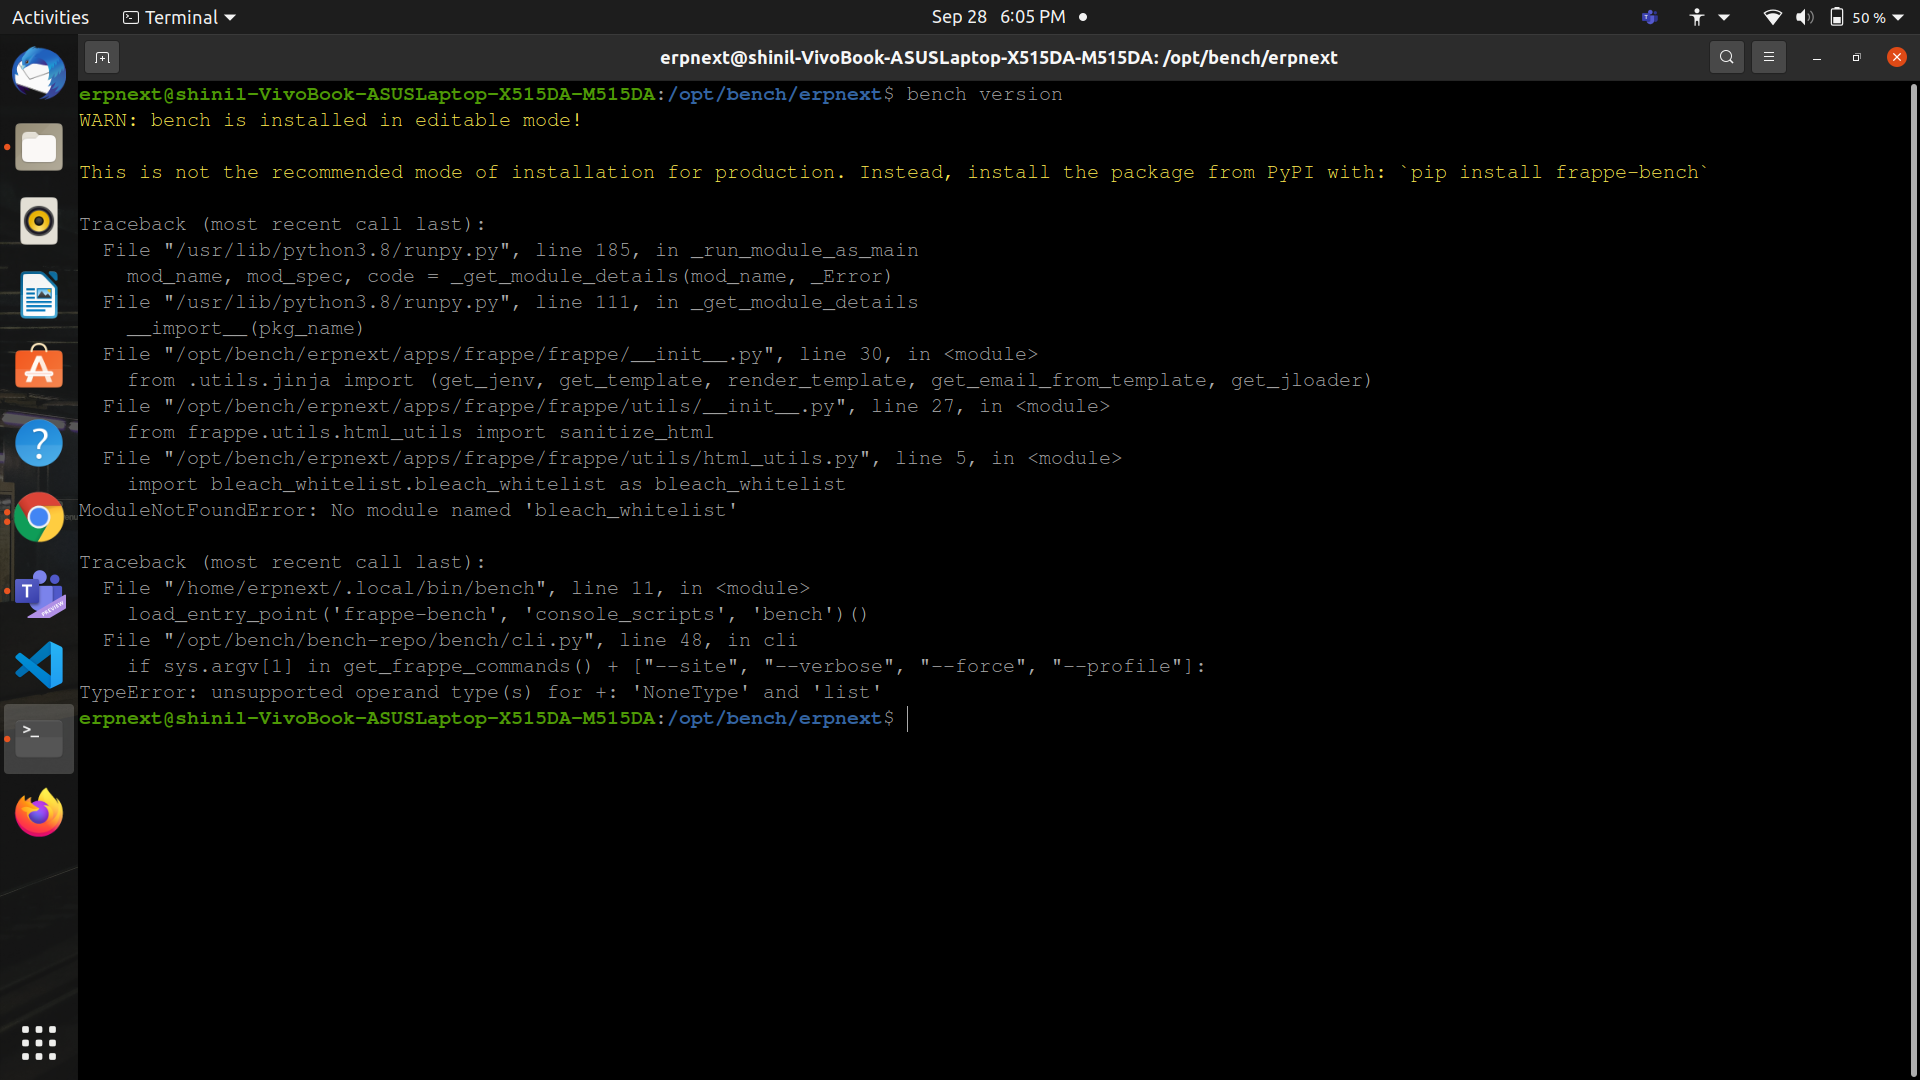The width and height of the screenshot is (1920, 1080).
Task: Click 'WARN: bench is installed in editable mode!'
Action: (330, 120)
